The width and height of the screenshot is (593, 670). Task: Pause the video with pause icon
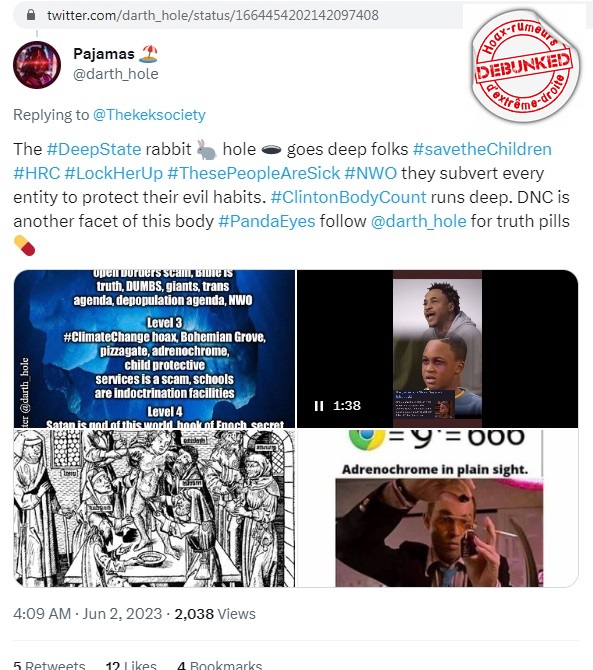[319, 406]
